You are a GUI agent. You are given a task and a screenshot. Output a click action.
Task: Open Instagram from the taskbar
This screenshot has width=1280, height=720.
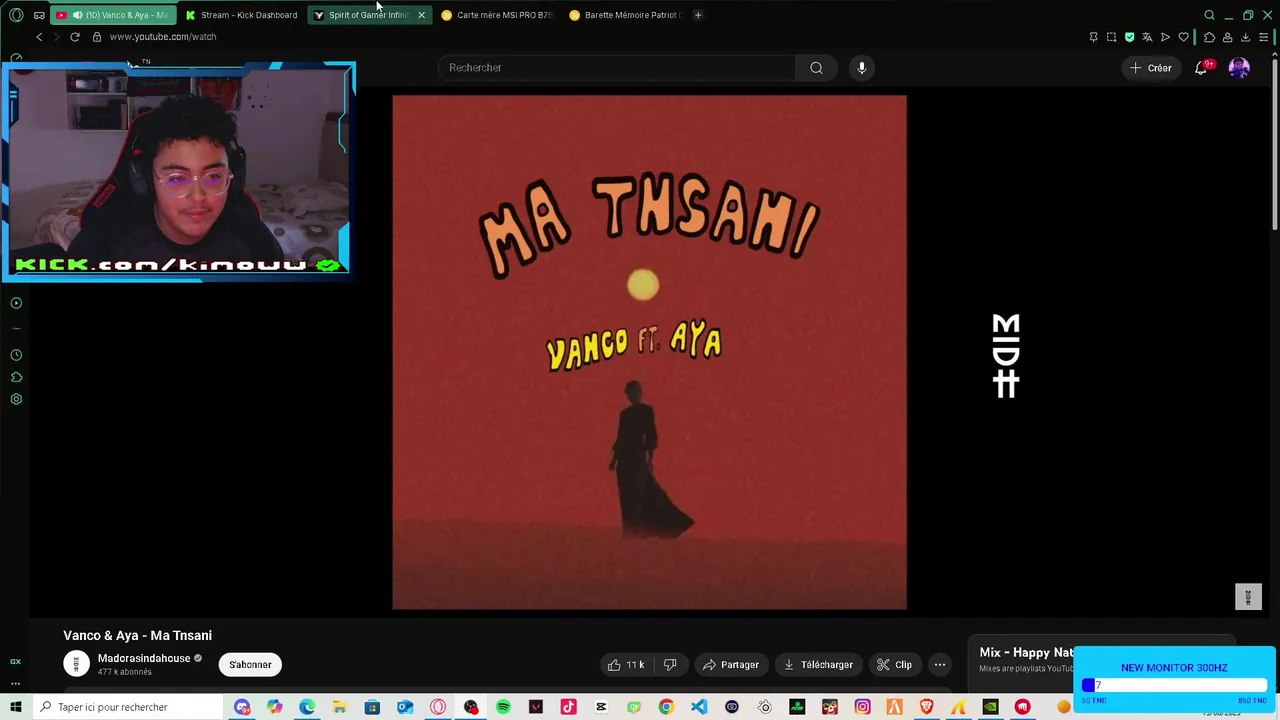862,707
